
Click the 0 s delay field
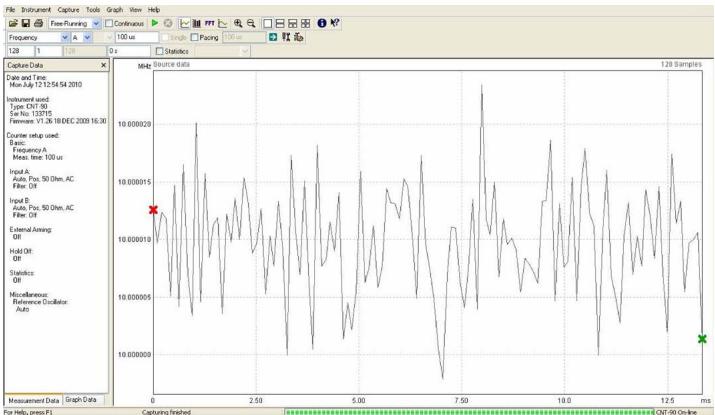coord(129,51)
